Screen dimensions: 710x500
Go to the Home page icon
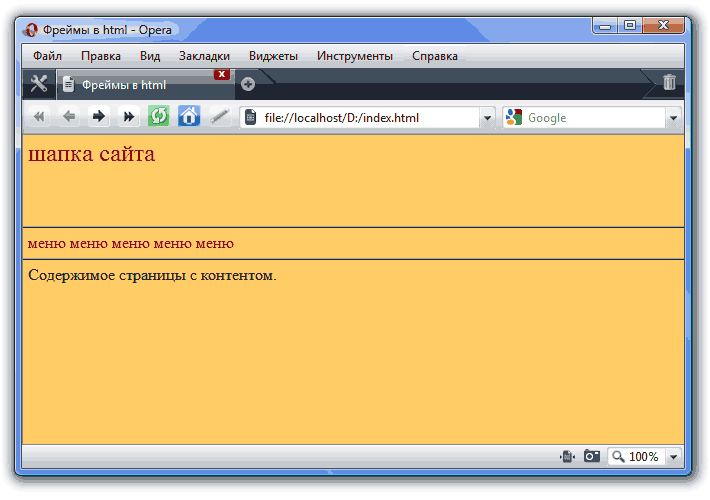point(189,117)
